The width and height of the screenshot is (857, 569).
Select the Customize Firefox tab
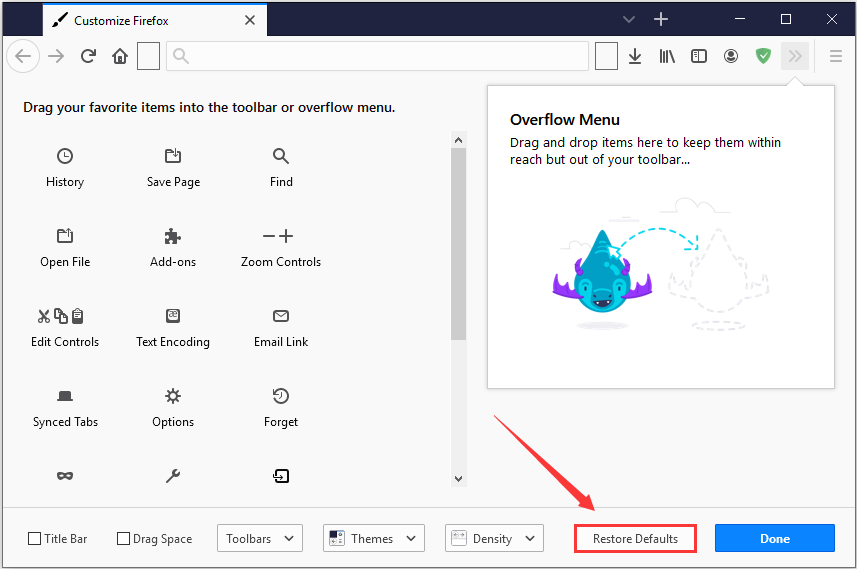click(x=154, y=20)
